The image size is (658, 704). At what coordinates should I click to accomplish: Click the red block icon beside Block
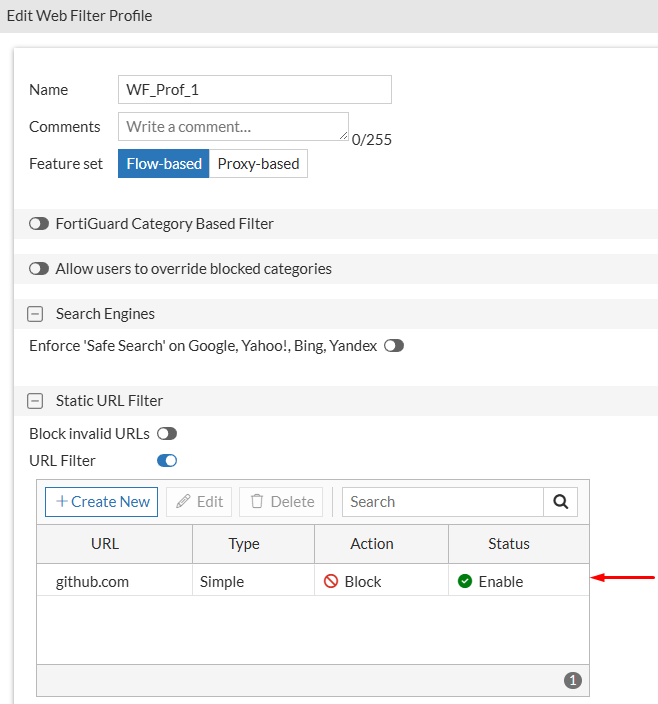(x=331, y=581)
